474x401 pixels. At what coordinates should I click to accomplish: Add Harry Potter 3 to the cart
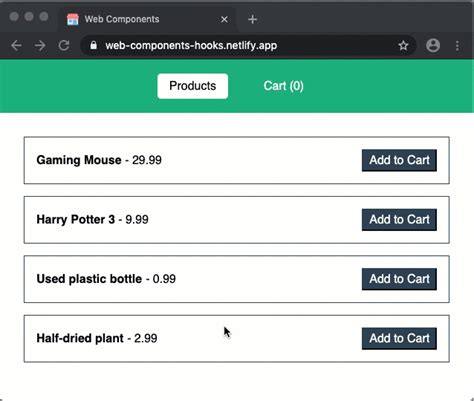pyautogui.click(x=399, y=219)
